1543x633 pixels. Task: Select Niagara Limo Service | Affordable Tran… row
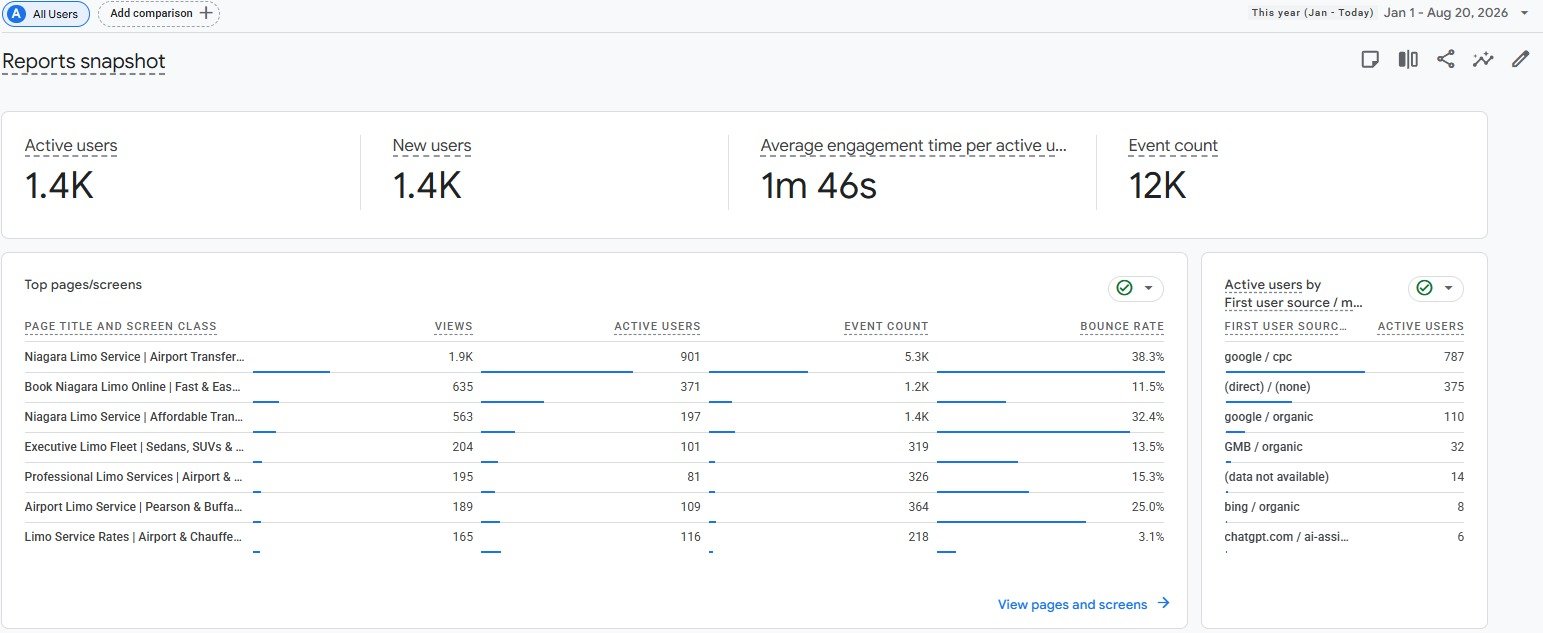[x=594, y=417]
